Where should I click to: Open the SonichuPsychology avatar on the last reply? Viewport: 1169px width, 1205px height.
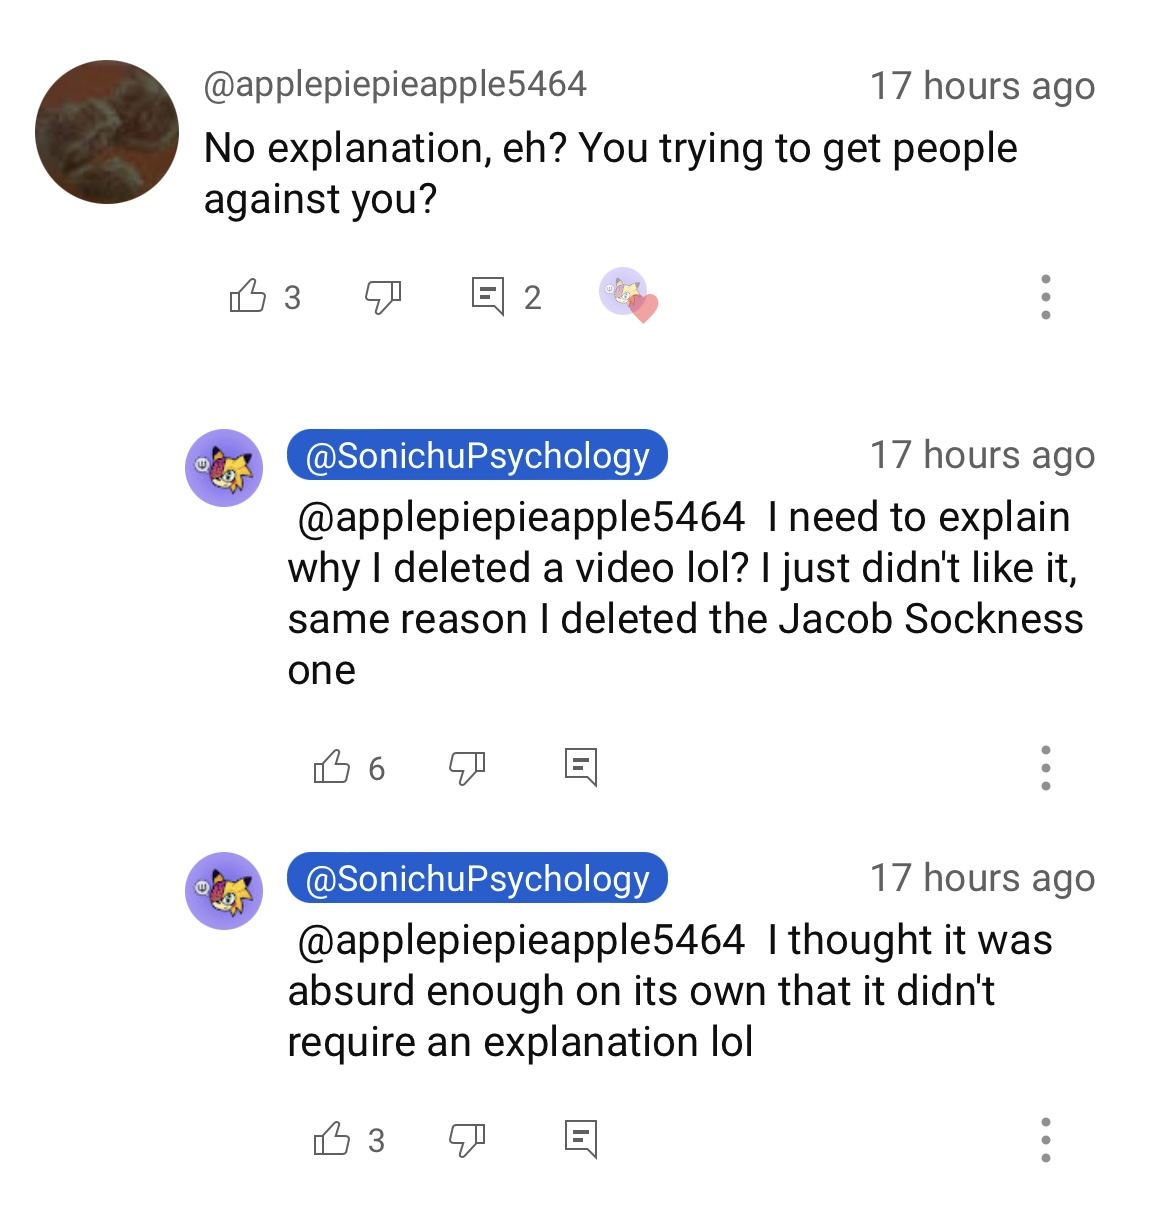(224, 891)
